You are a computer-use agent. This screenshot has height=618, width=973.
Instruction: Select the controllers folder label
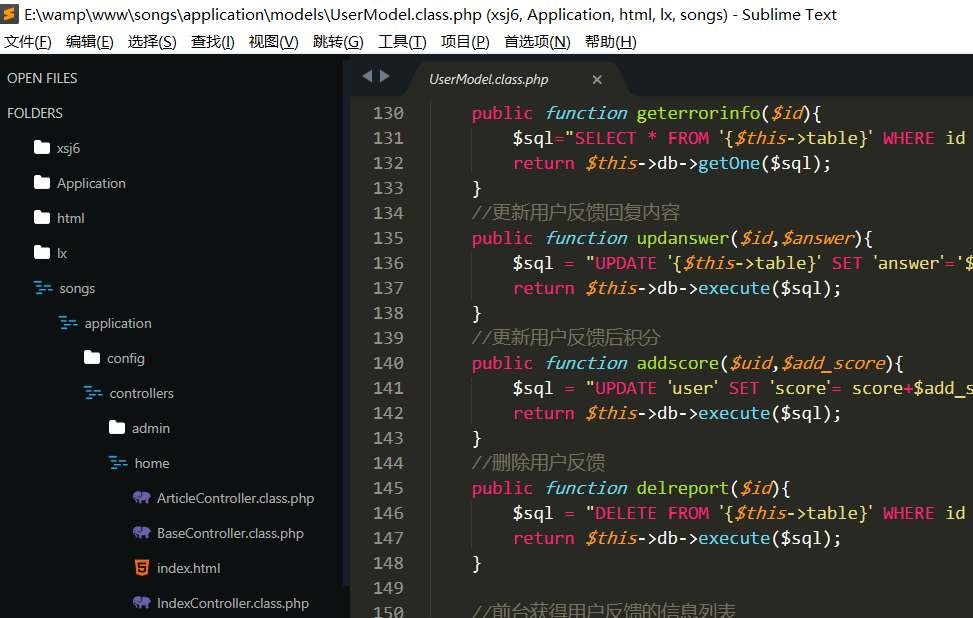pyautogui.click(x=141, y=393)
